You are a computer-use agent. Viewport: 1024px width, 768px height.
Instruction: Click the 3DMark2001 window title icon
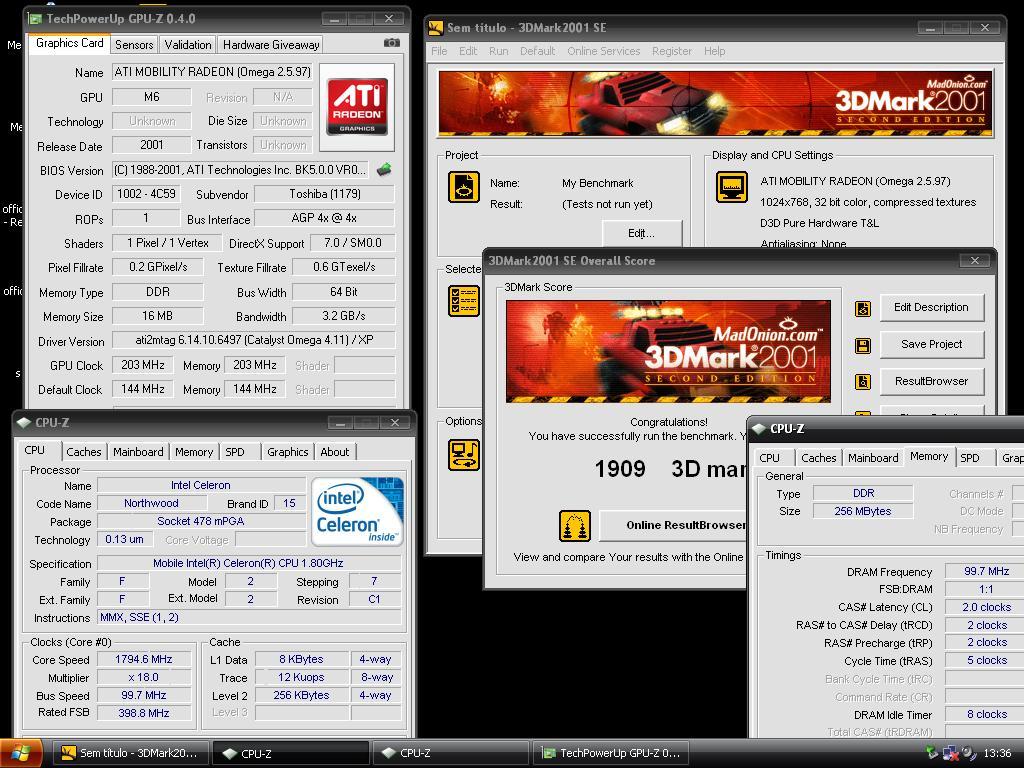click(436, 27)
